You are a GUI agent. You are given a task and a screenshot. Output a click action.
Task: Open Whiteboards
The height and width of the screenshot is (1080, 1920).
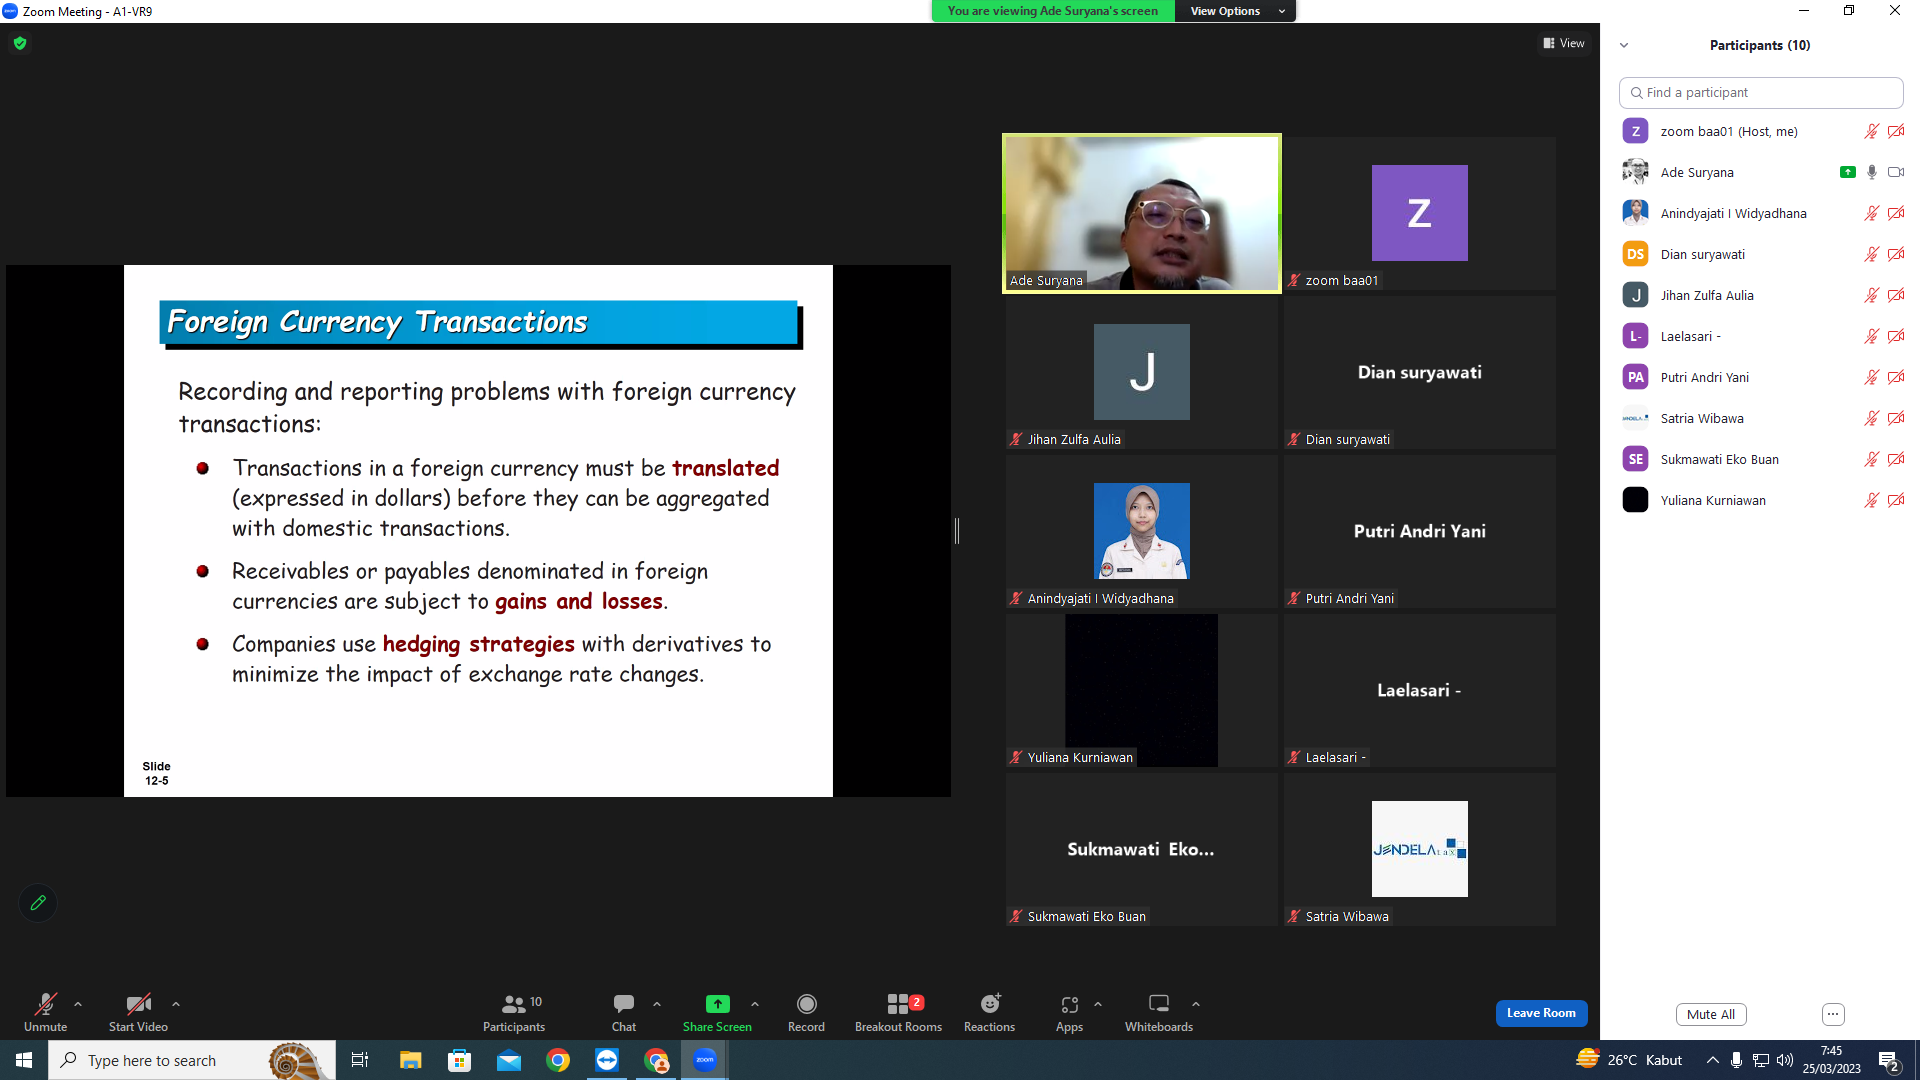[x=1159, y=1012]
